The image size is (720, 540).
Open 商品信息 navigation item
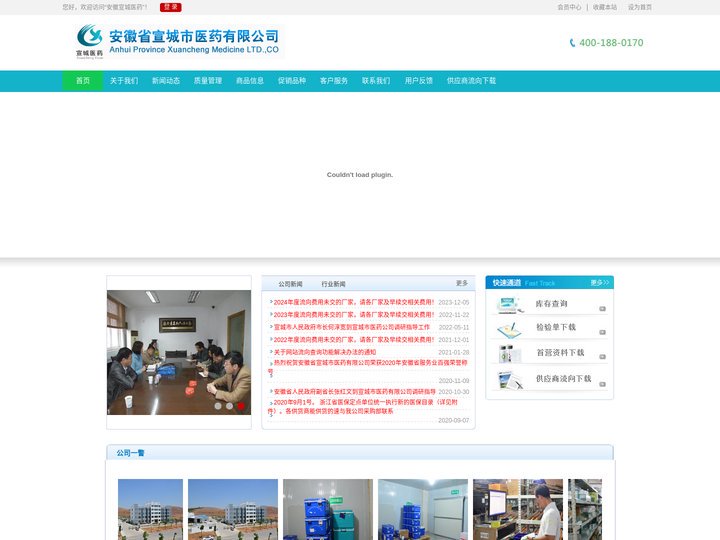(250, 81)
